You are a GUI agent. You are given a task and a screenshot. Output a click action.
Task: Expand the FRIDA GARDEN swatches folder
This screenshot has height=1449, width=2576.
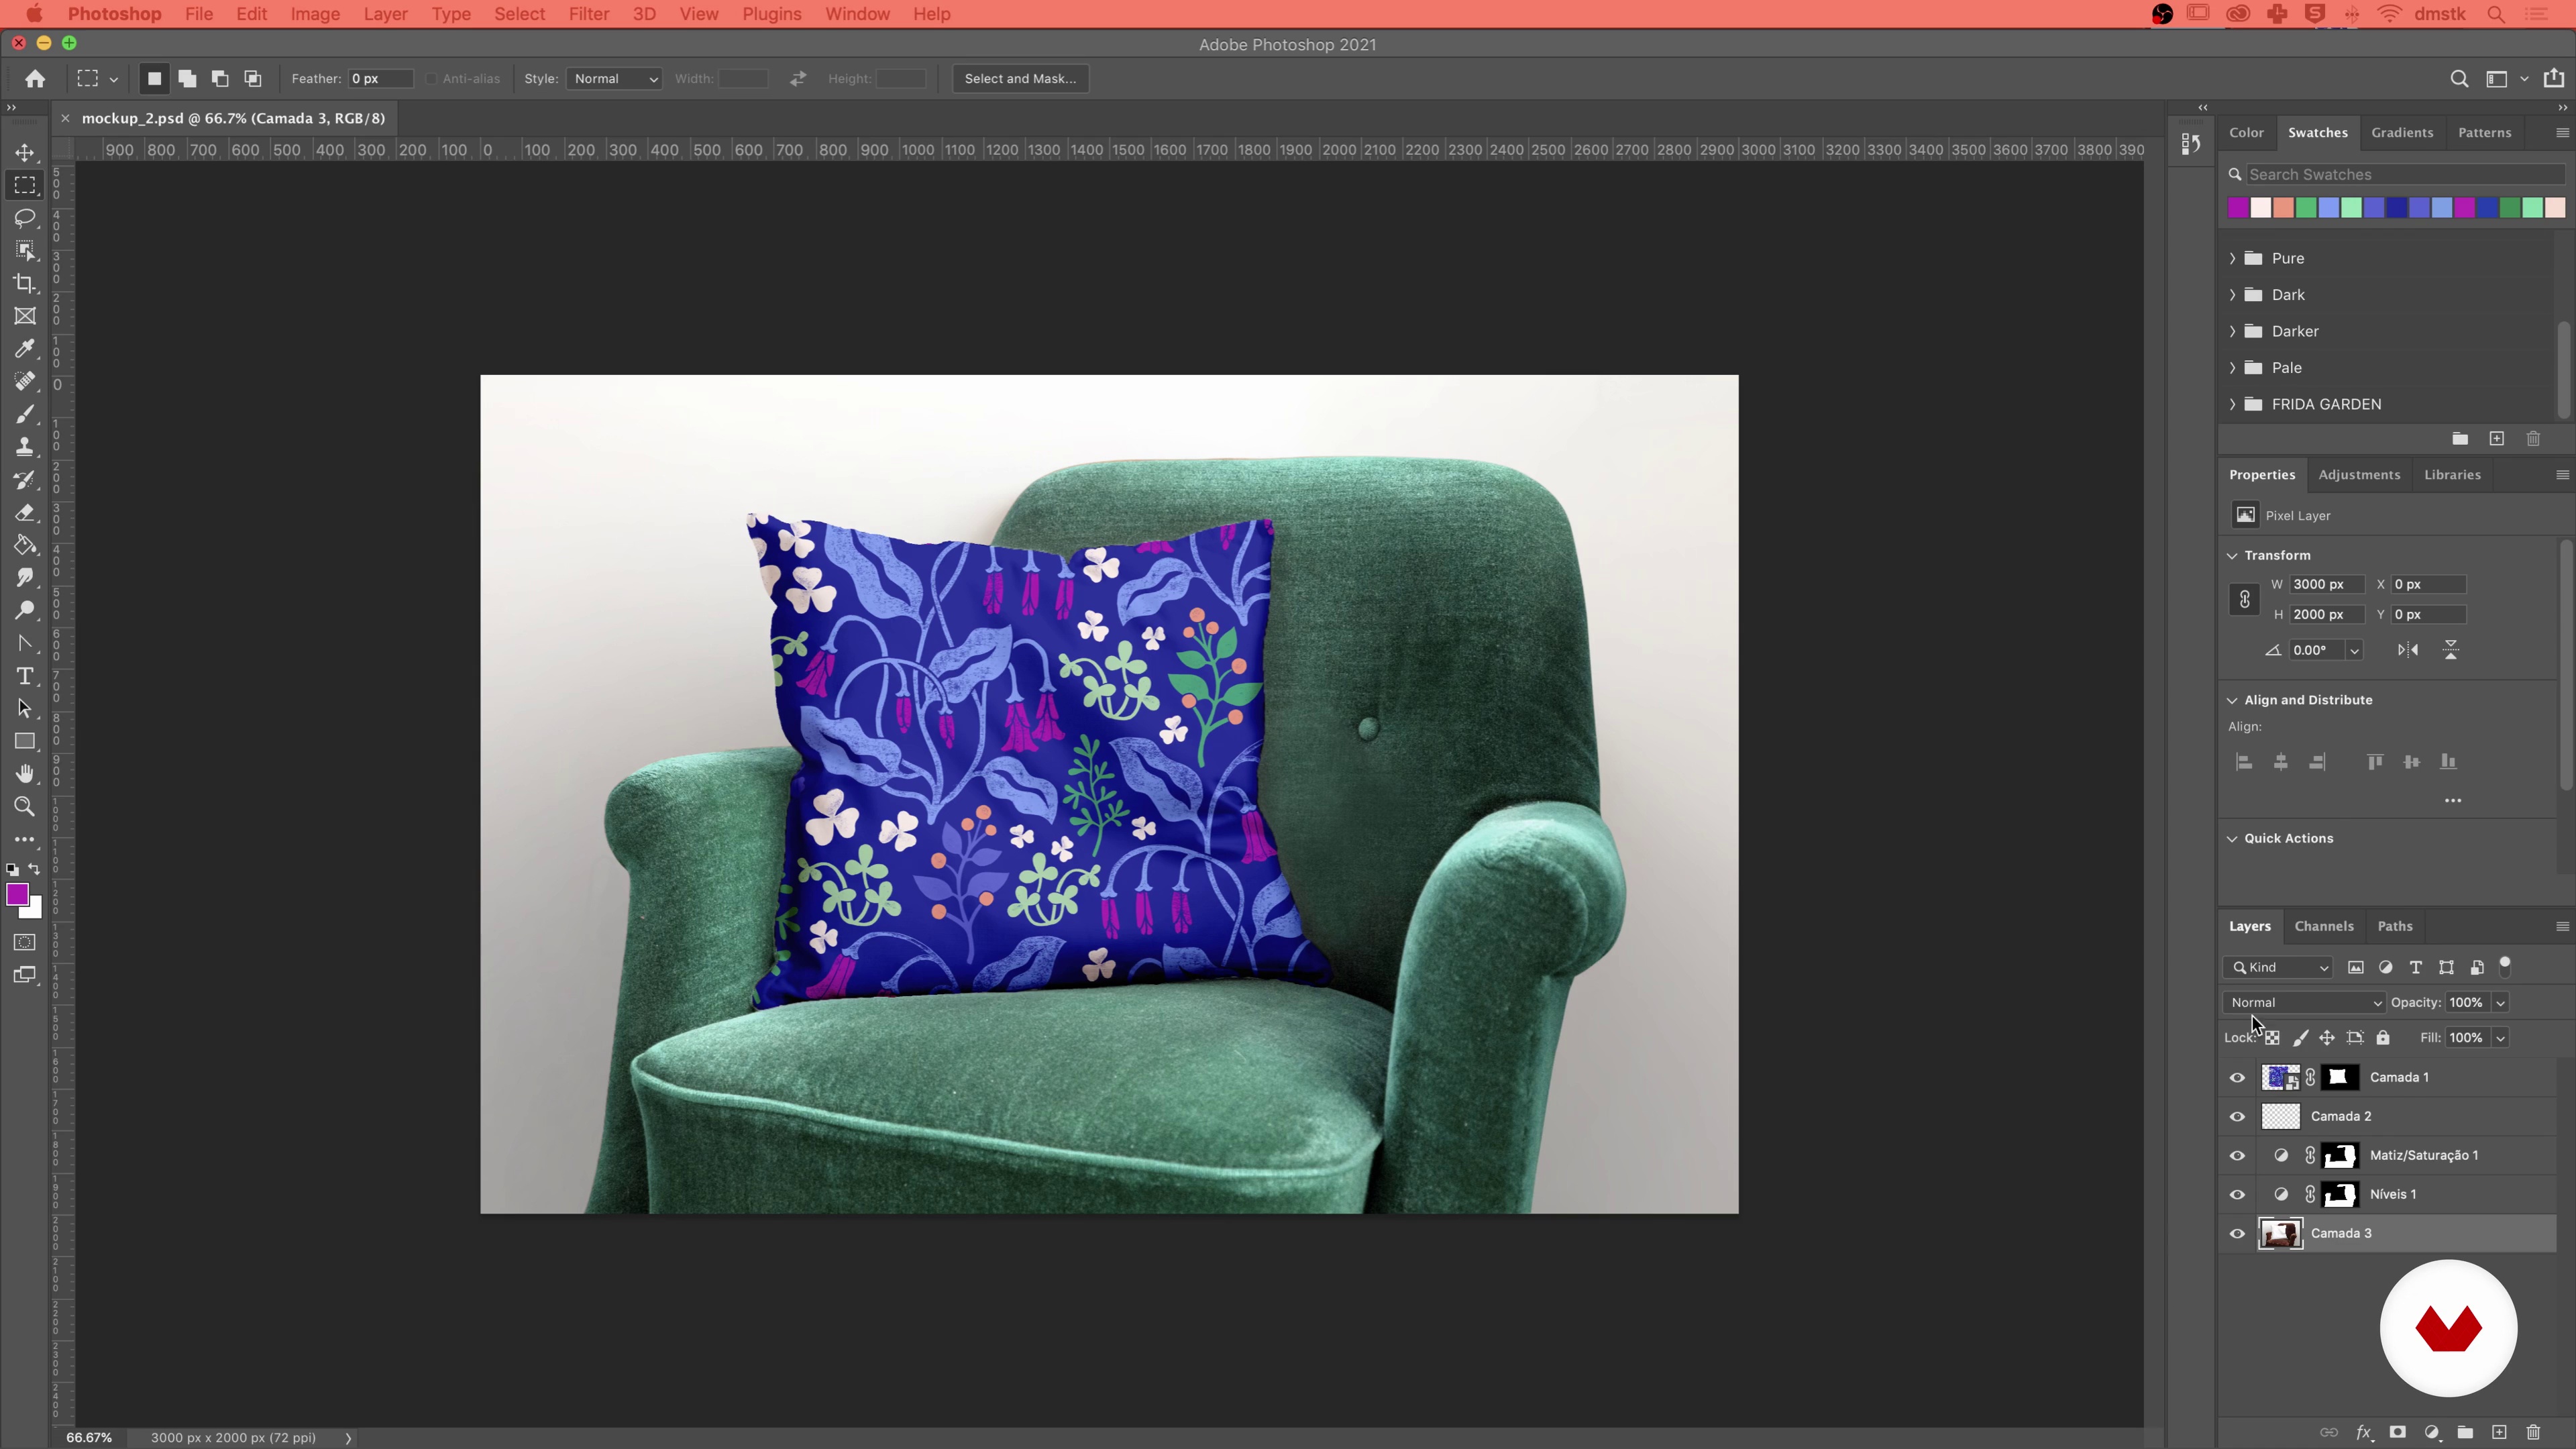[x=2232, y=404]
